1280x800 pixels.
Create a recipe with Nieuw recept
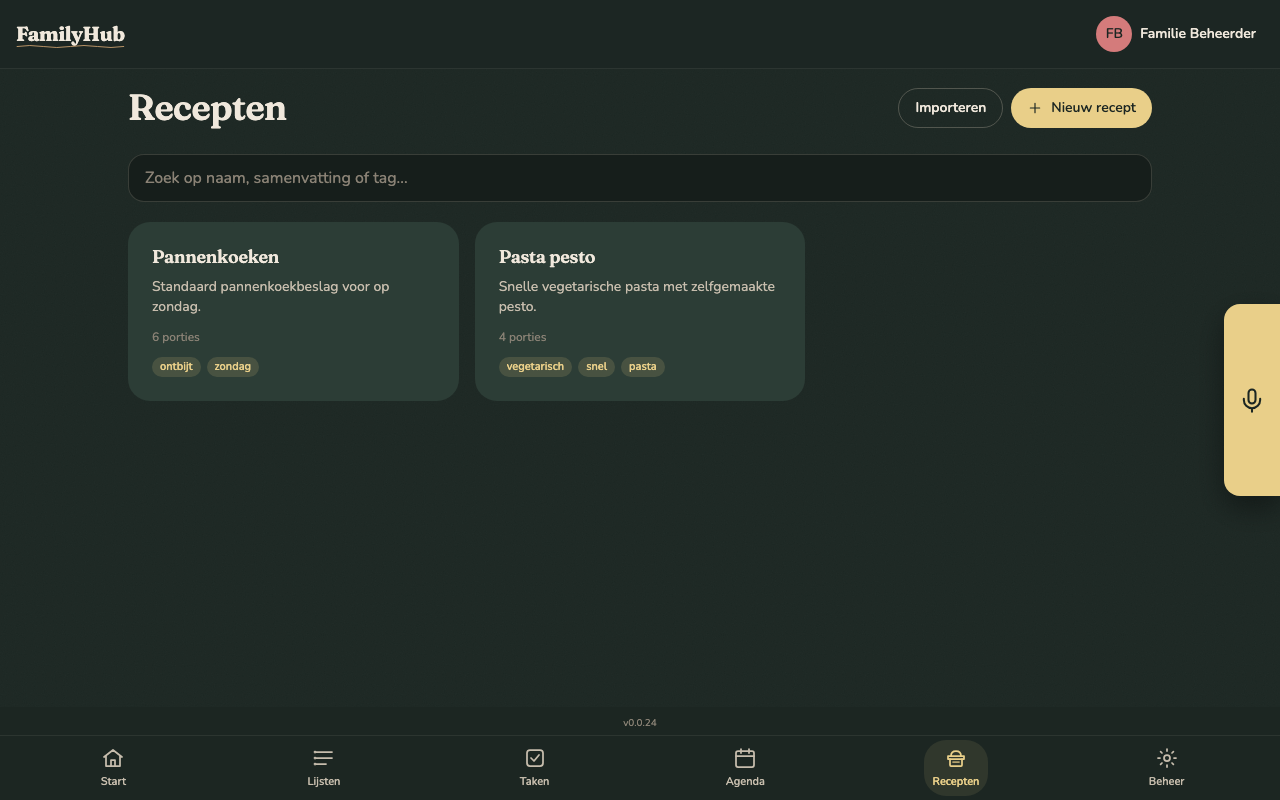tap(1081, 108)
